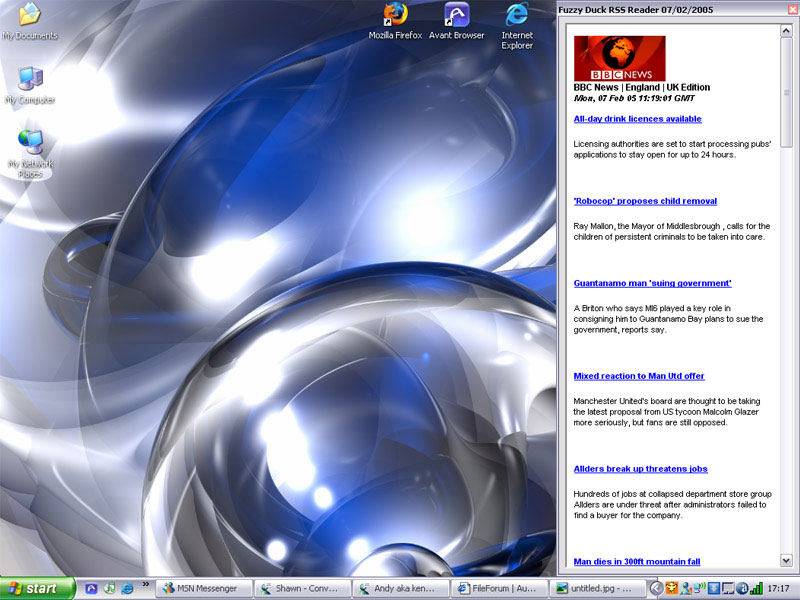Screen dimensions: 800x600
Task: Click the system clock showing 17:17
Action: point(778,589)
